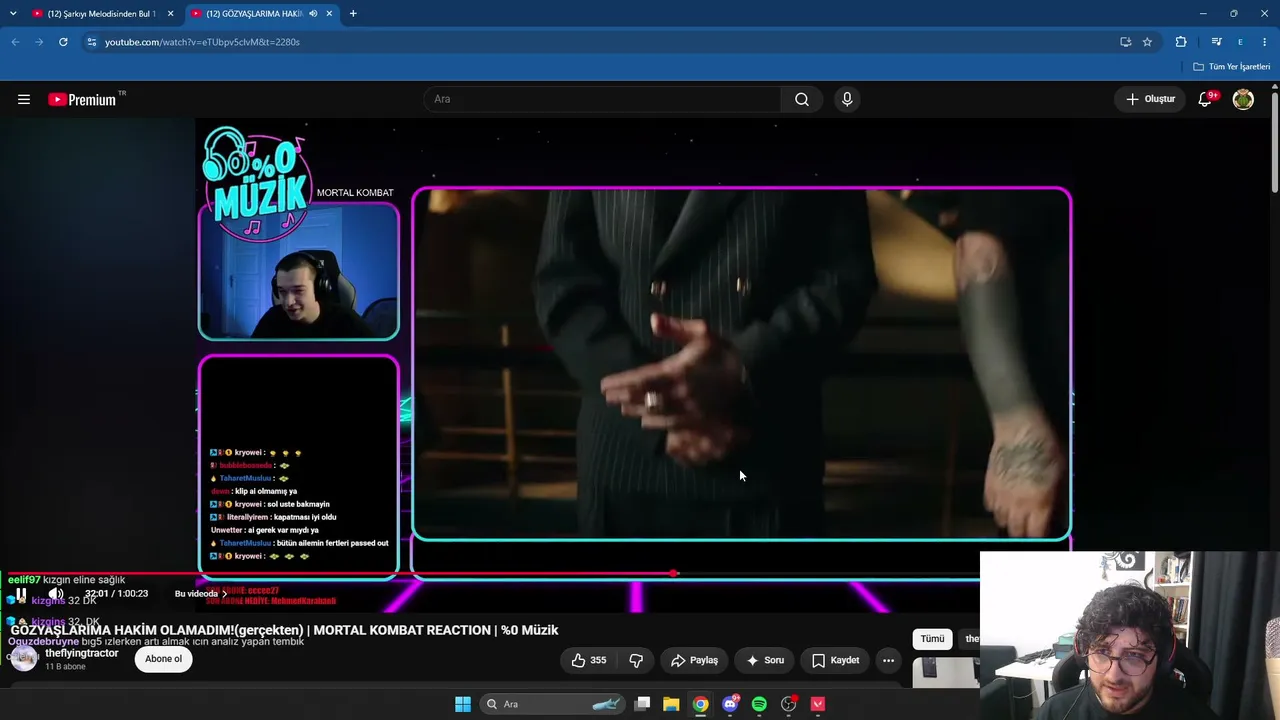The height and width of the screenshot is (720, 1280).
Task: Dislike the video with thumbs-down
Action: [x=636, y=660]
